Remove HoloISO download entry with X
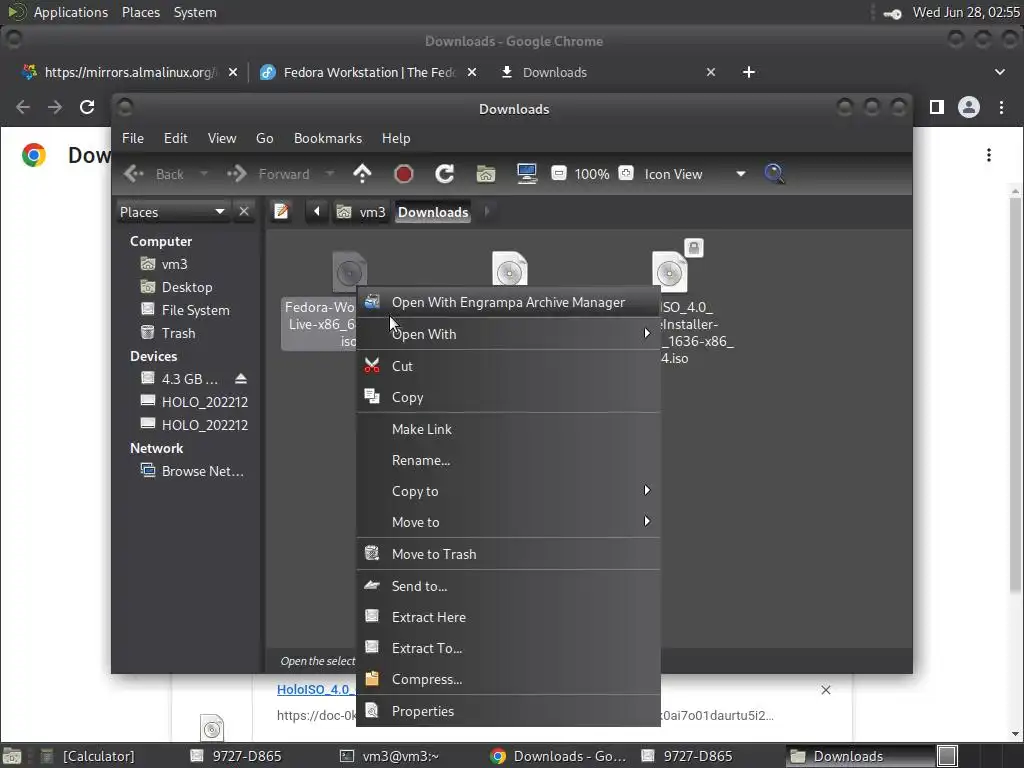Image resolution: width=1024 pixels, height=768 pixels. pyautogui.click(x=825, y=690)
